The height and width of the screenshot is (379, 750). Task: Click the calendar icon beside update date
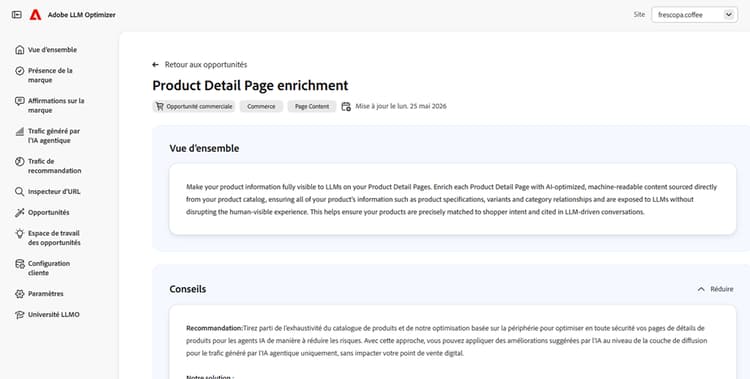[346, 106]
